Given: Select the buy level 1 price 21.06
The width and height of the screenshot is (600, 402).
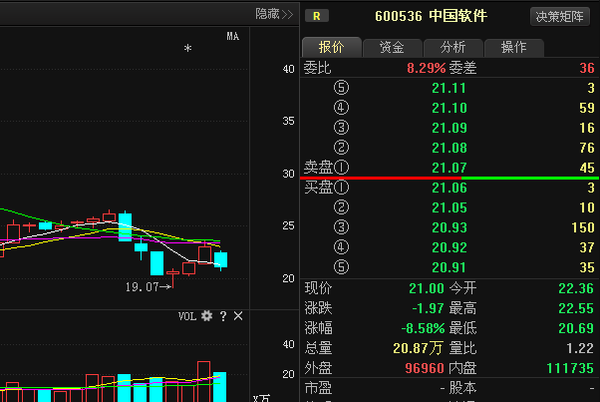Looking at the screenshot, I should [x=449, y=188].
